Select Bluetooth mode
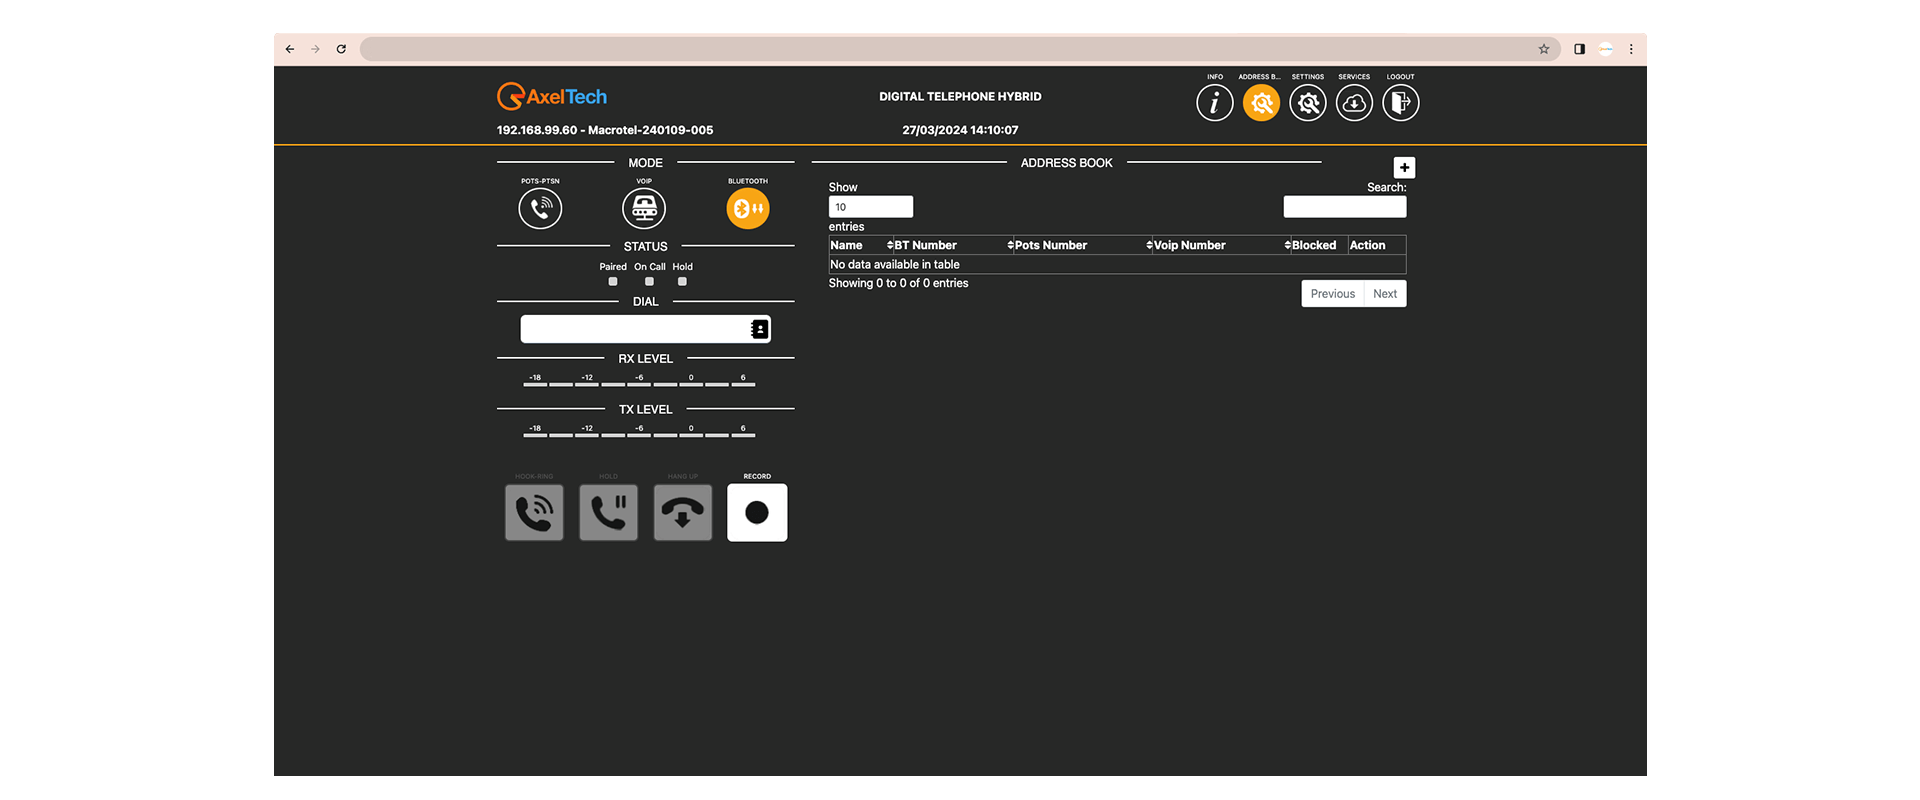 tap(748, 208)
